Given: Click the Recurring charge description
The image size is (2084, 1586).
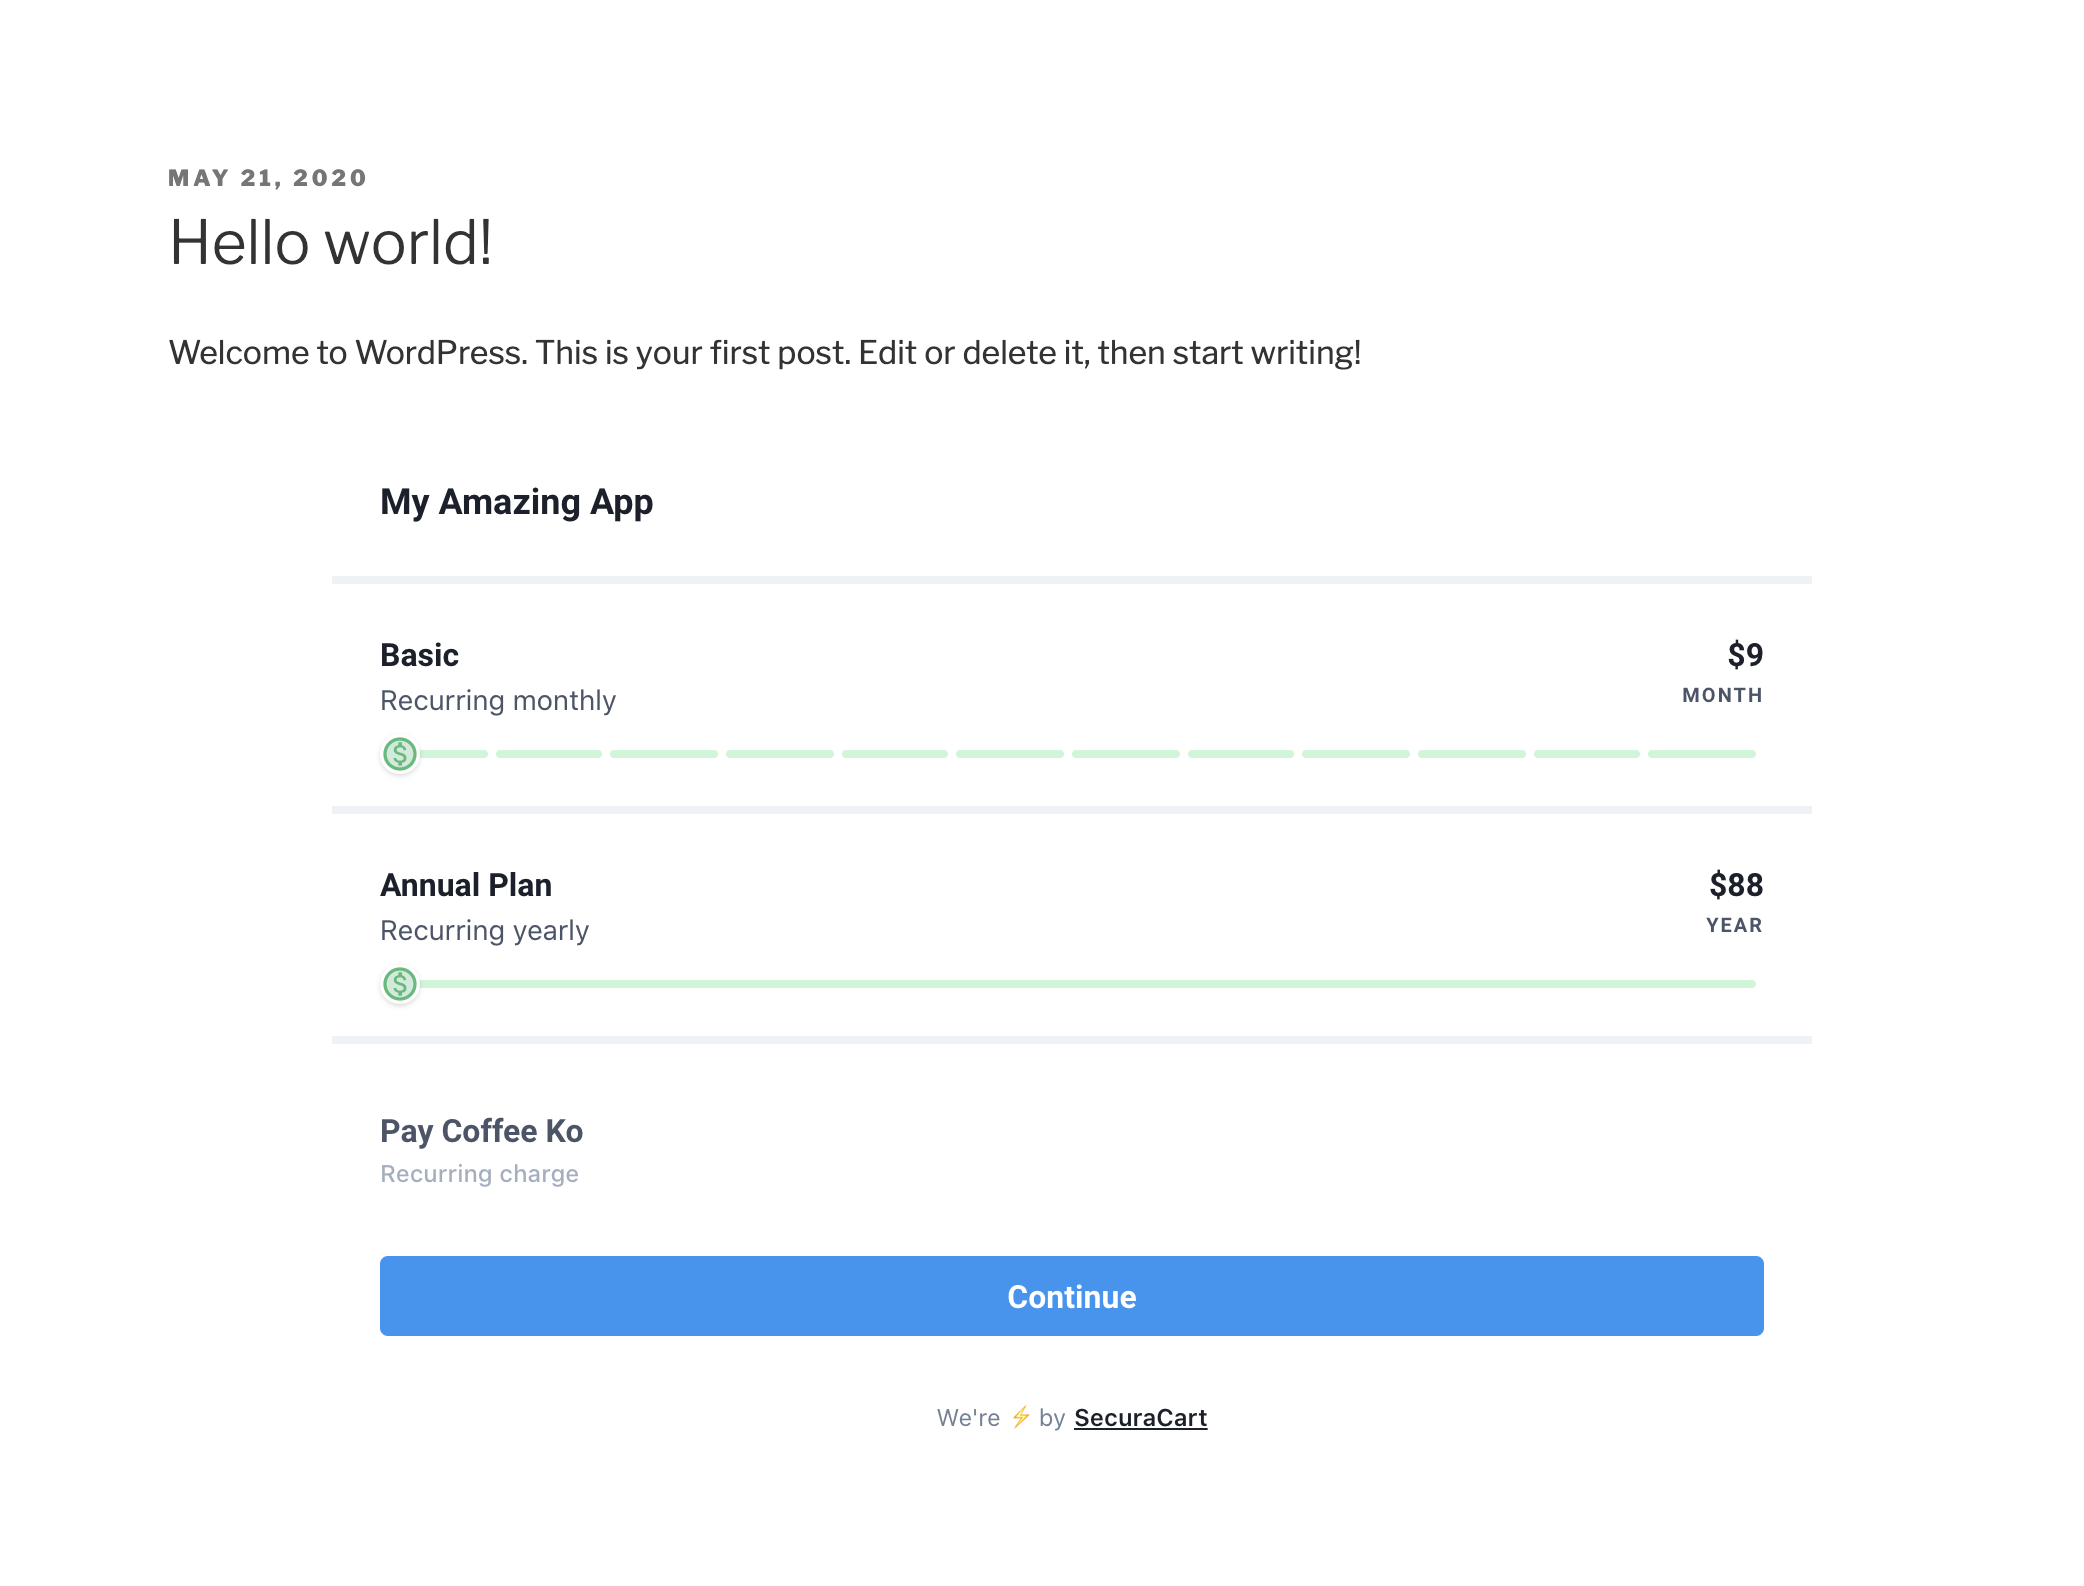Looking at the screenshot, I should pos(479,1174).
